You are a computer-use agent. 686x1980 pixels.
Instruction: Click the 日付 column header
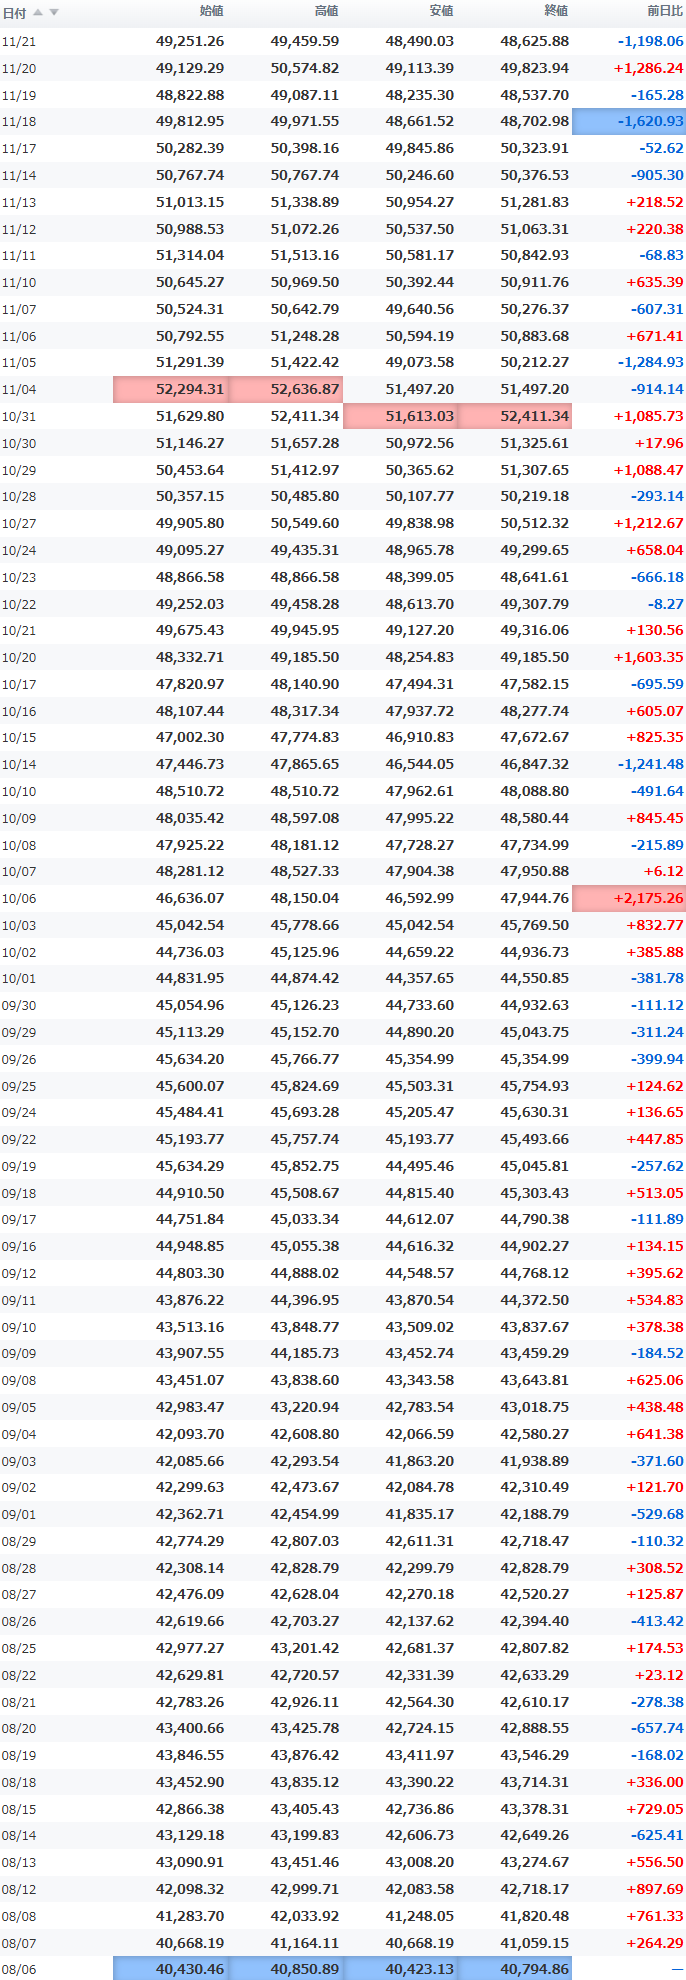[14, 13]
